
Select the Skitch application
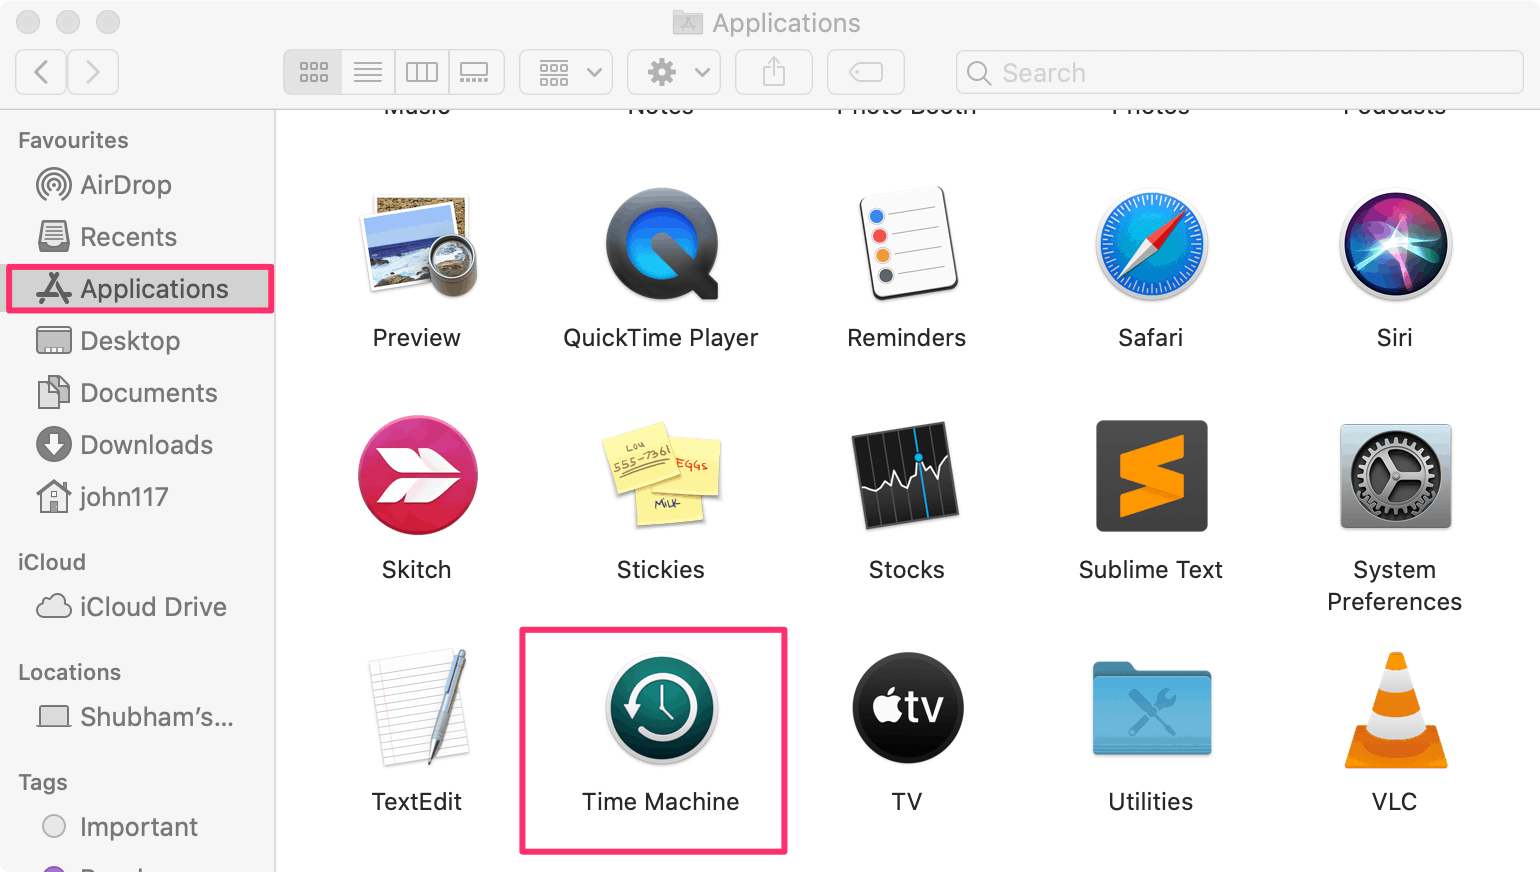click(x=416, y=476)
